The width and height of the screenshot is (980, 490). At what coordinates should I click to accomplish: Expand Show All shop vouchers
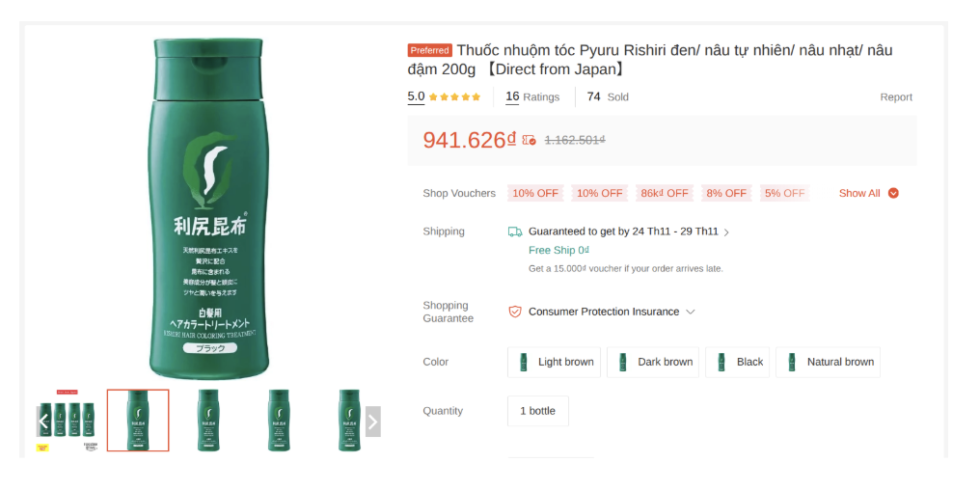[x=868, y=193]
